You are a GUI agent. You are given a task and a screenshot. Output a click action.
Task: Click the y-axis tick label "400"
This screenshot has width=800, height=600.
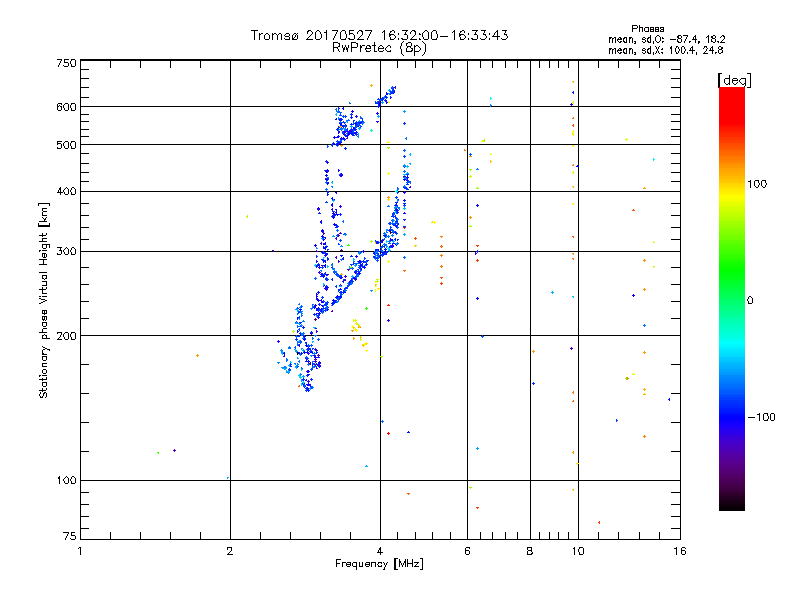tap(66, 191)
